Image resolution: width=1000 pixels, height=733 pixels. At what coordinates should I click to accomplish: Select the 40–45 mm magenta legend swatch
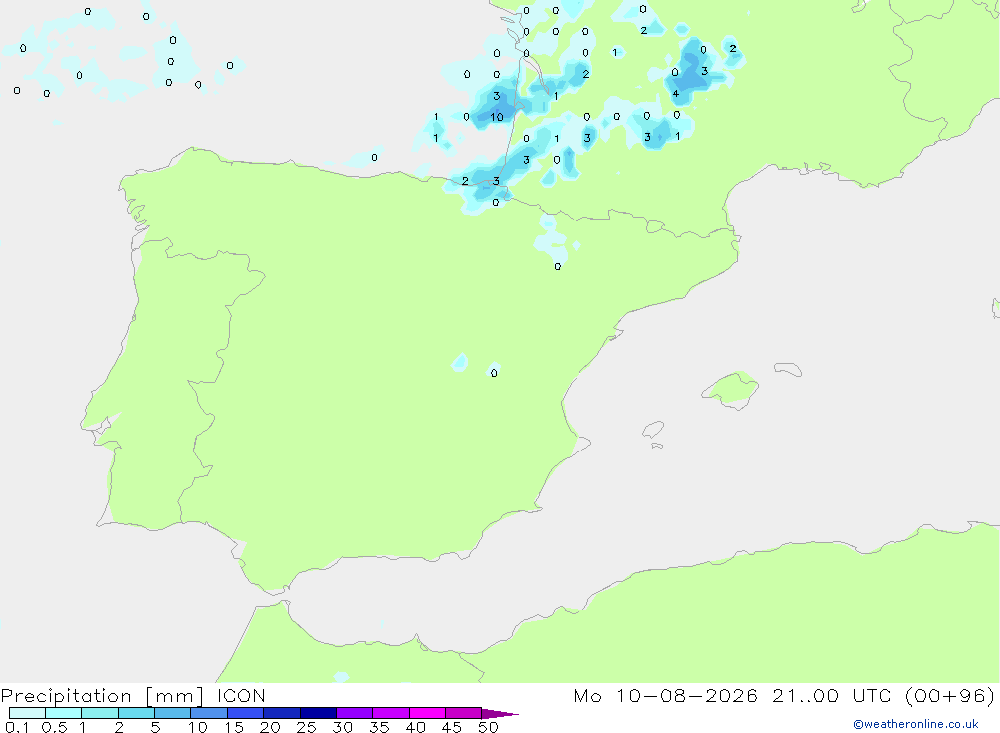[x=427, y=713]
